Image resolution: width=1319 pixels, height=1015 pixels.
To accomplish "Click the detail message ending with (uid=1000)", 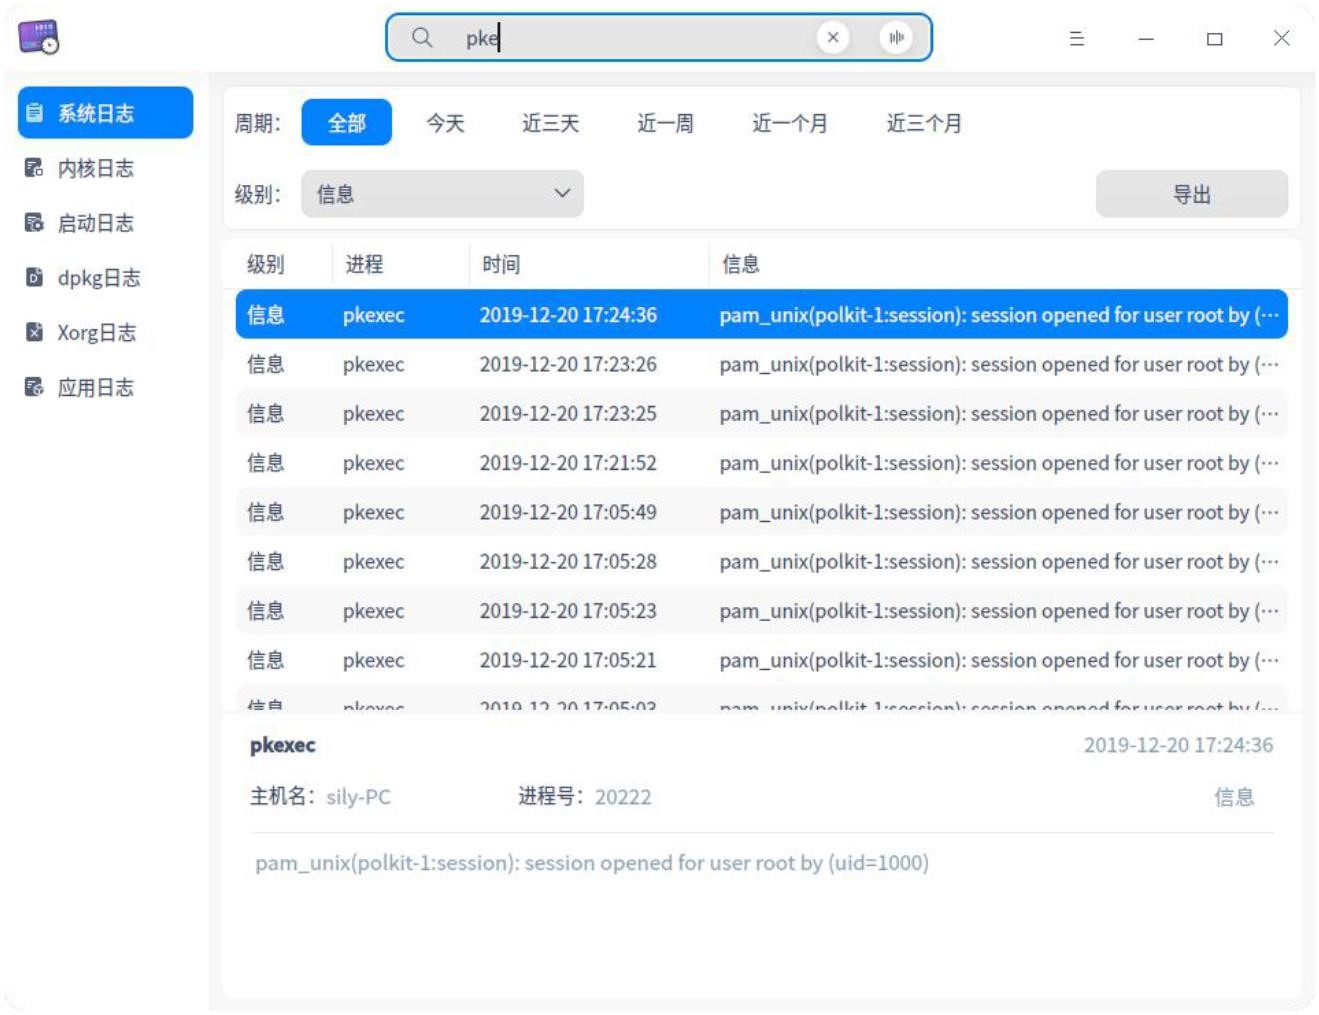I will (592, 863).
